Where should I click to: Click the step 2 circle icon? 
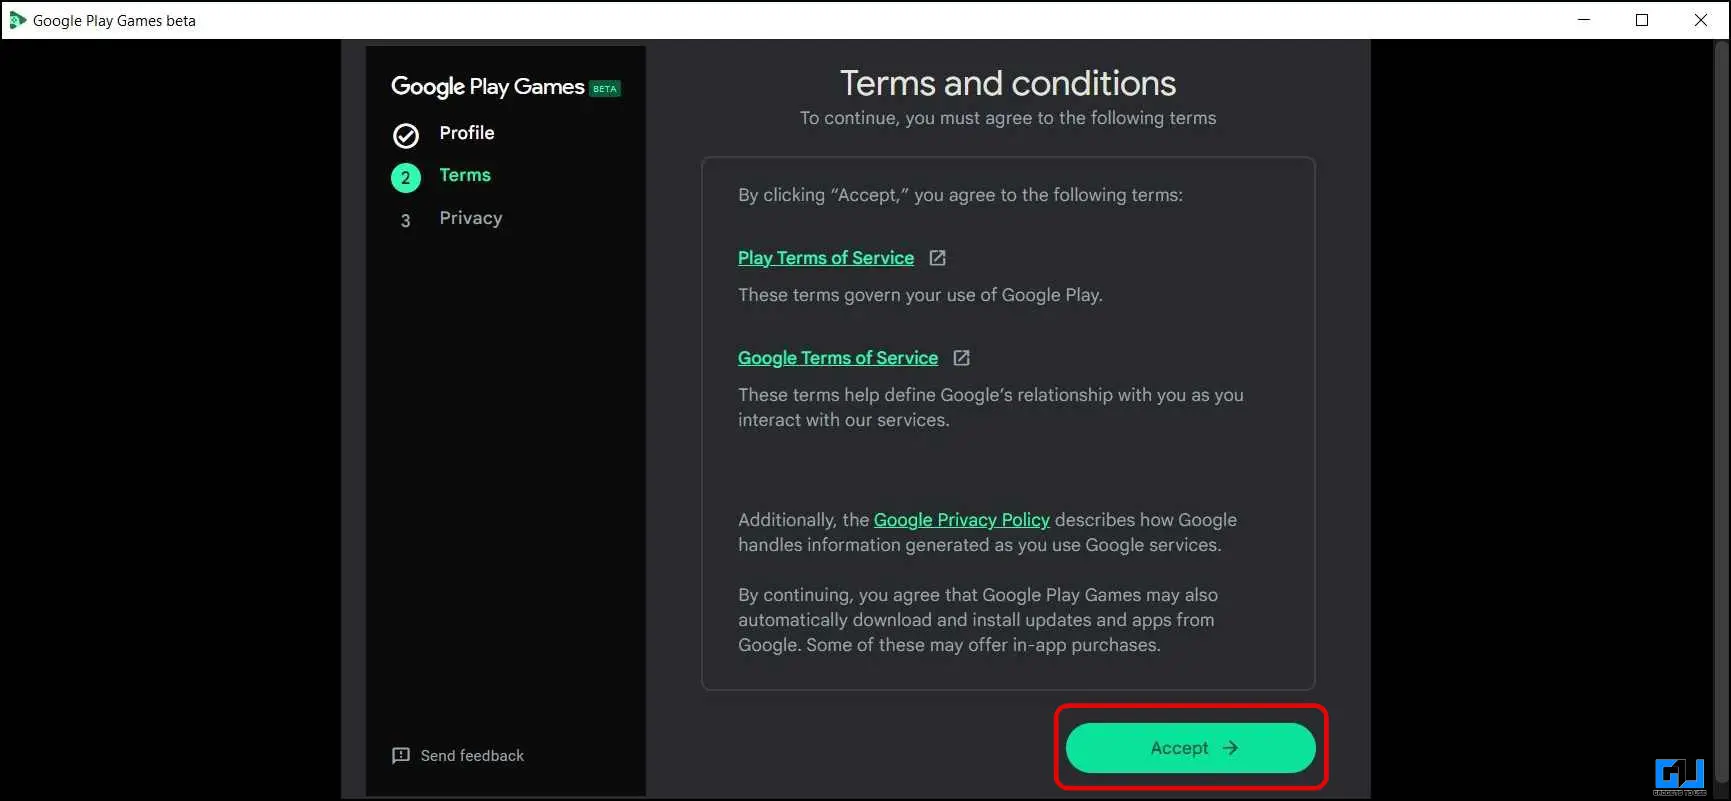pos(405,178)
